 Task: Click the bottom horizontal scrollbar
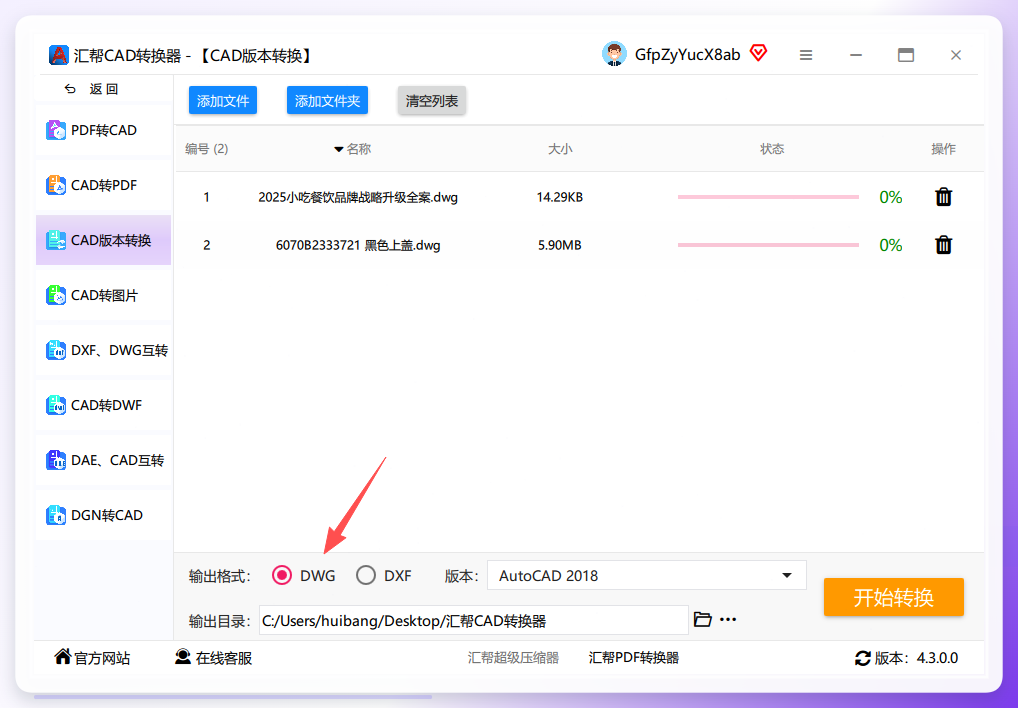point(232,697)
